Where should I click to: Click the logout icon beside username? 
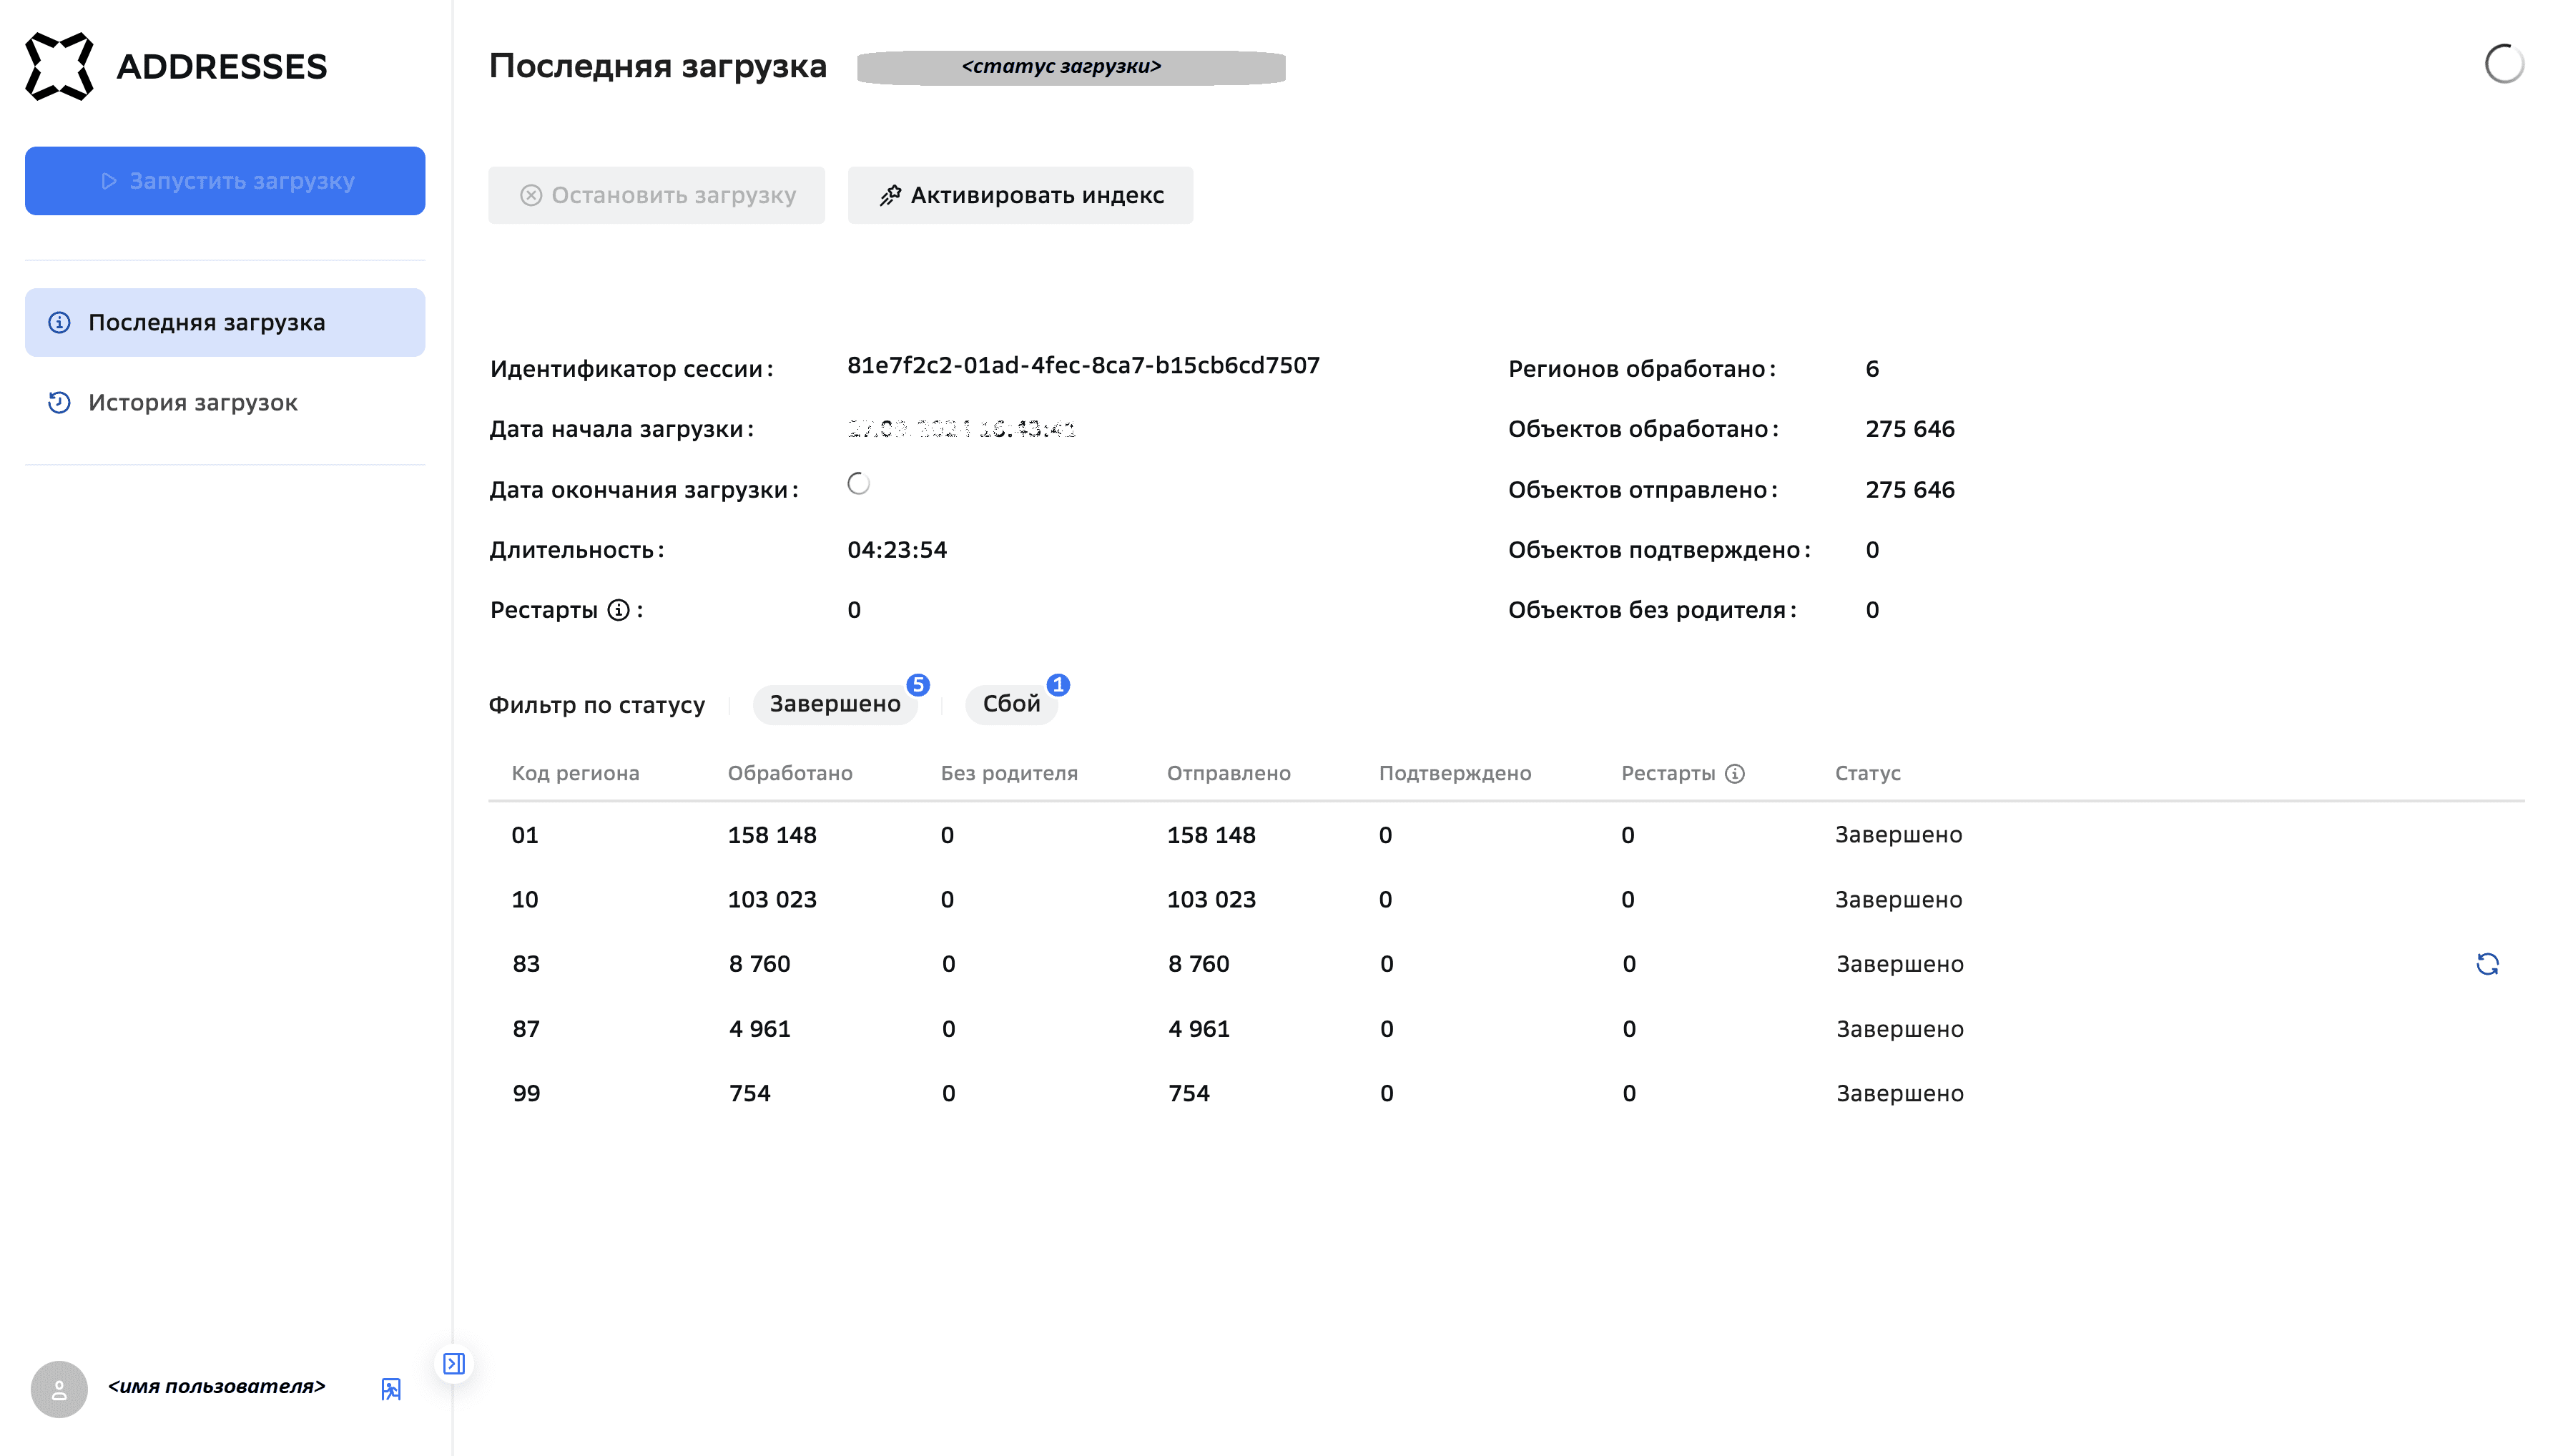pyautogui.click(x=391, y=1389)
